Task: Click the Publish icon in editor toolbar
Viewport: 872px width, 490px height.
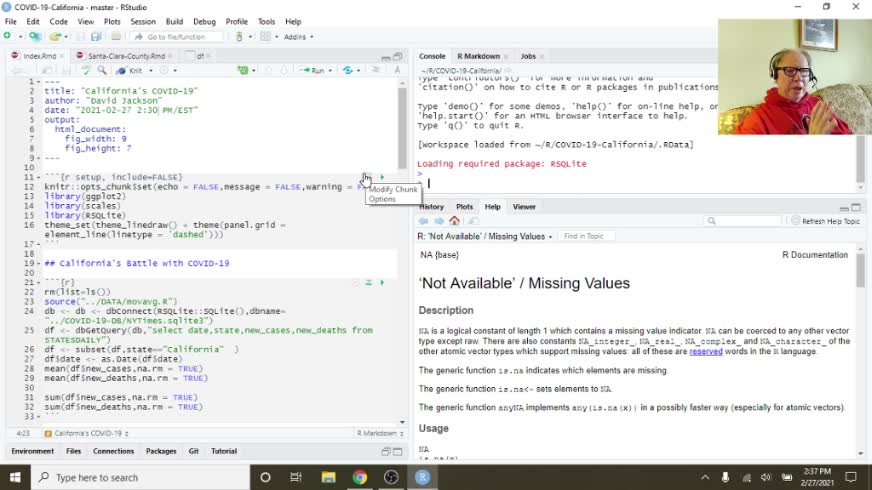Action: pos(348,71)
